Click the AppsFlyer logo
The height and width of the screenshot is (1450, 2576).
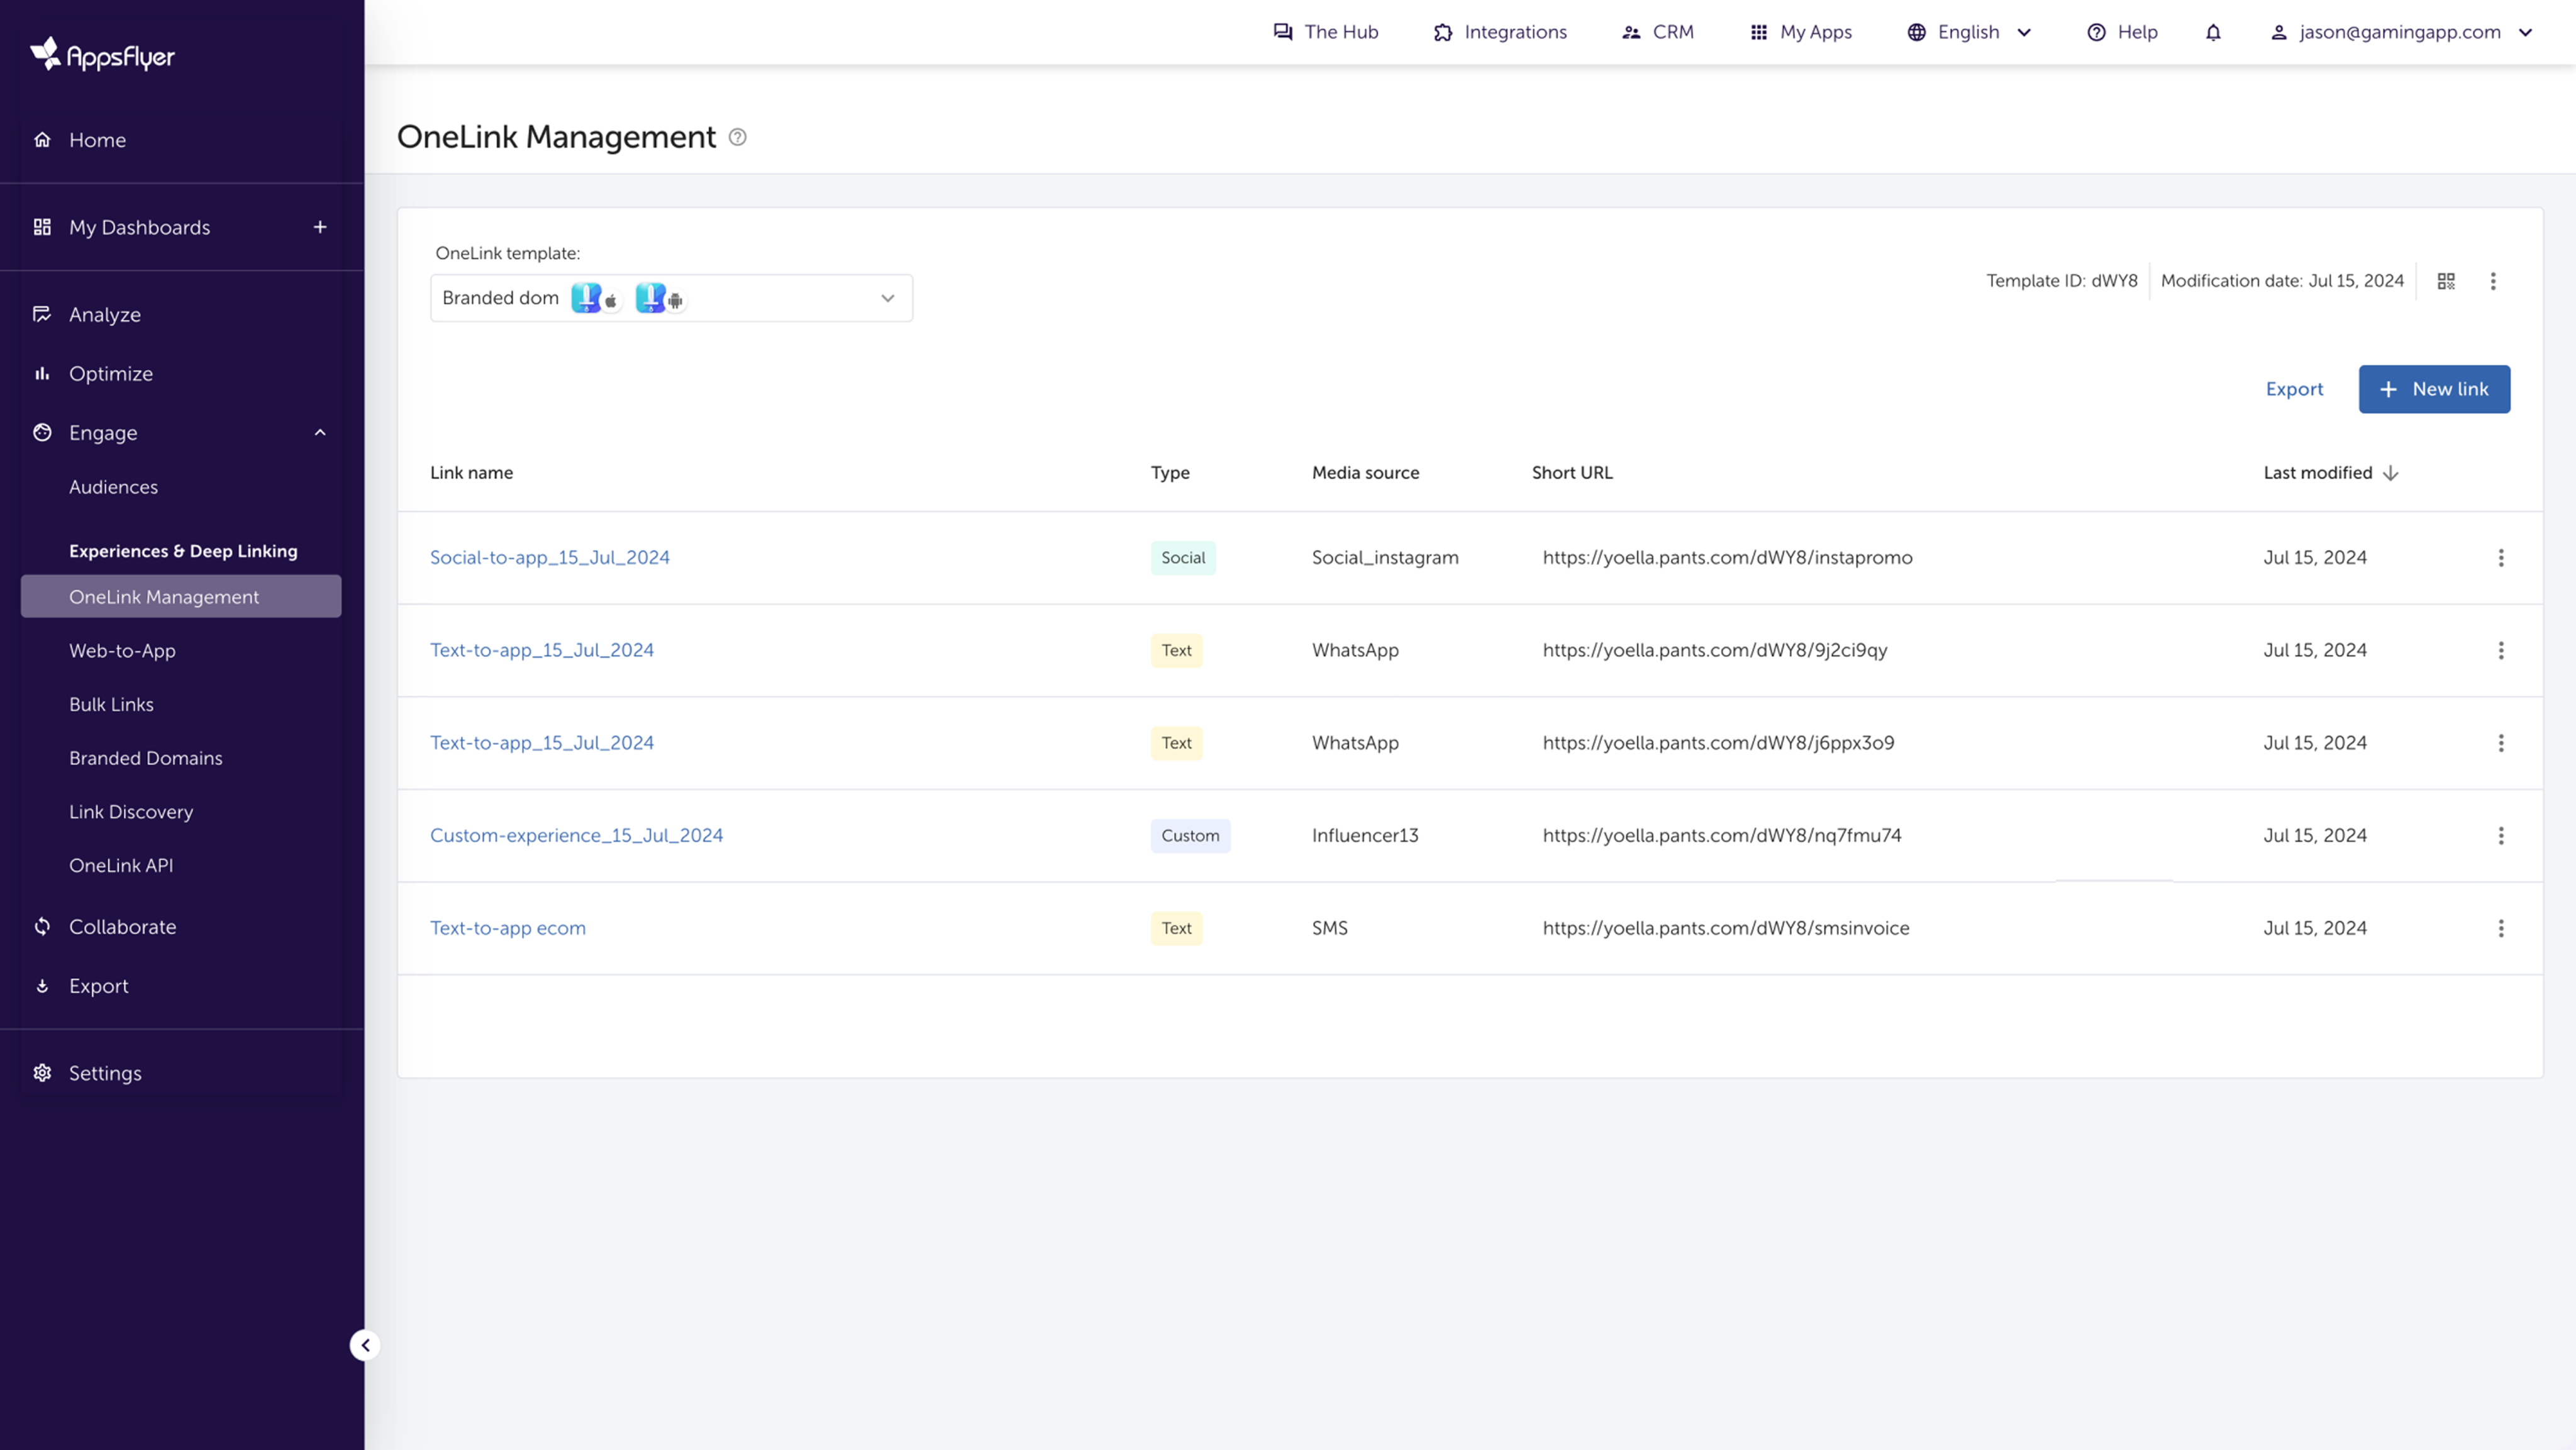103,55
